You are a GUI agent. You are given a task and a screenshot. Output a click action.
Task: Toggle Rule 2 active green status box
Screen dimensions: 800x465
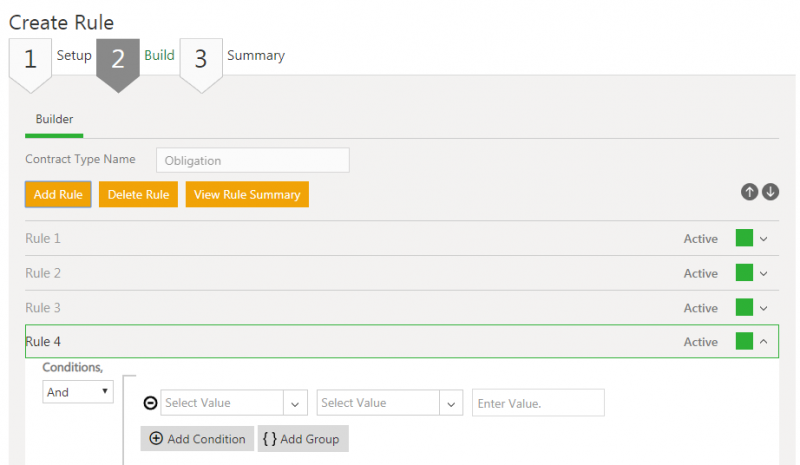click(x=744, y=273)
